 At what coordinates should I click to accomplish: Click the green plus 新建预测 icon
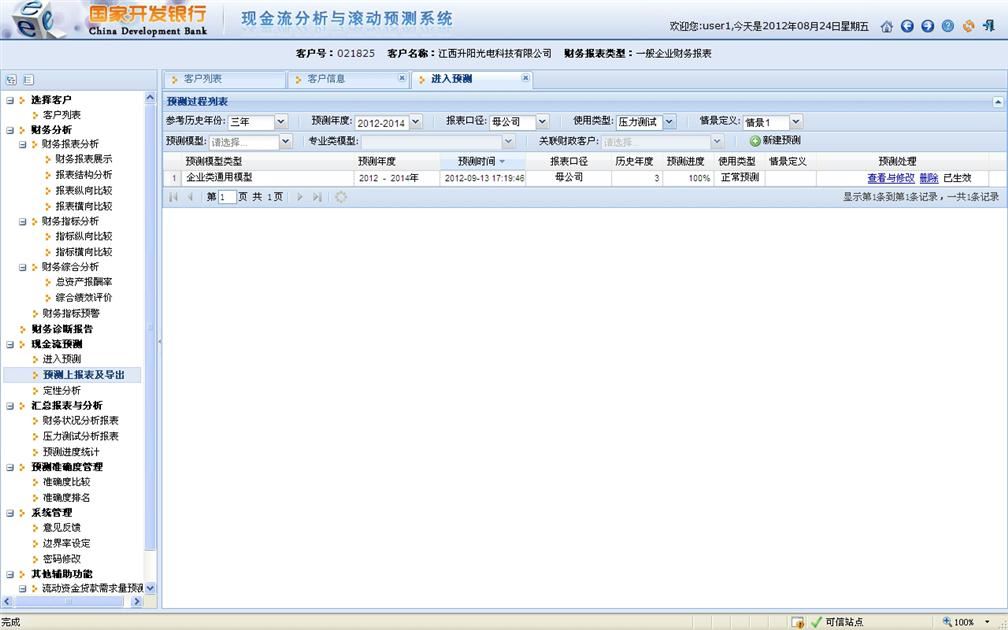click(755, 141)
